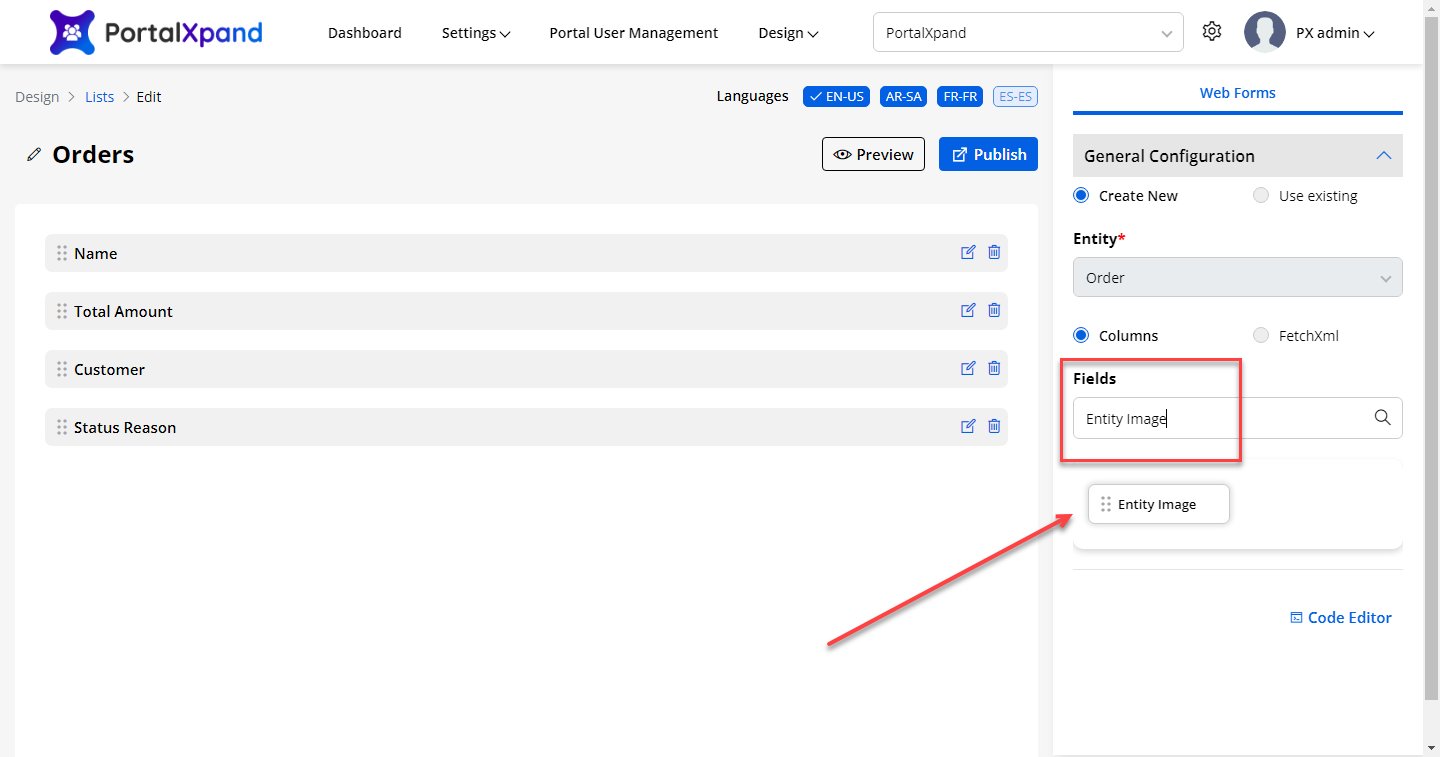
Task: Open the Code Editor link
Action: click(x=1341, y=618)
